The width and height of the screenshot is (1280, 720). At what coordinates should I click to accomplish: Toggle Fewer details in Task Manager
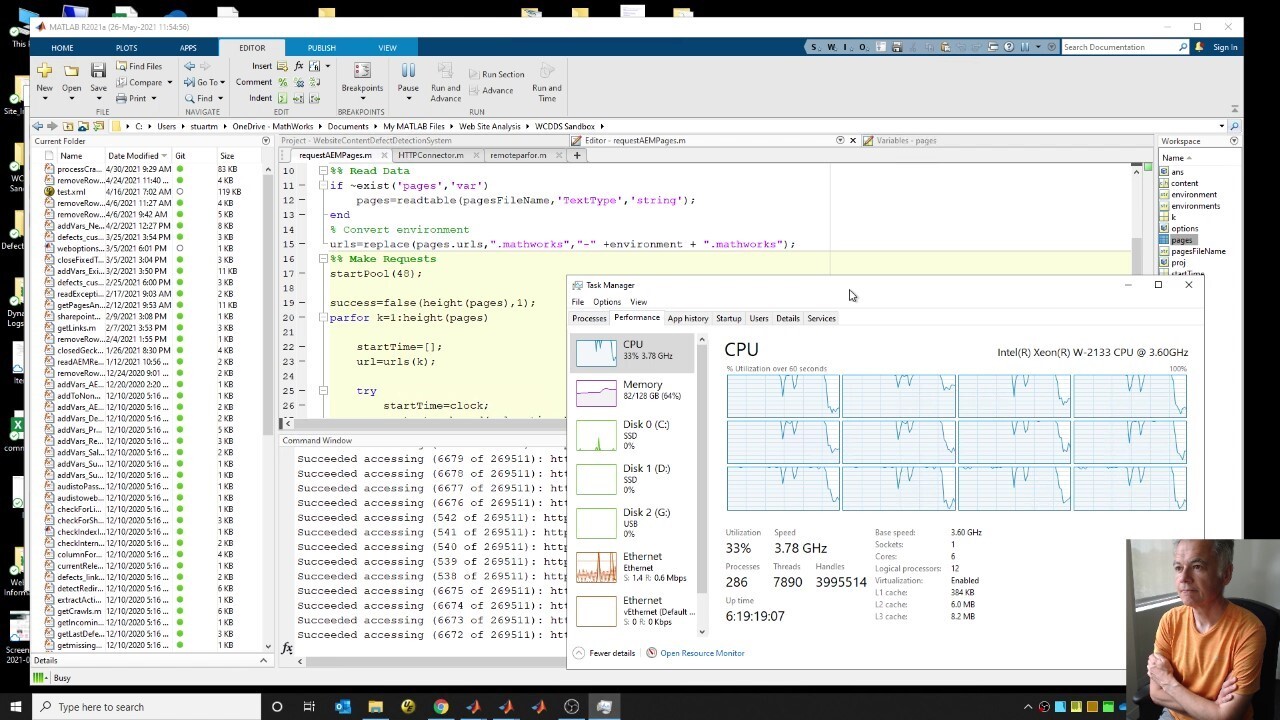pos(604,653)
